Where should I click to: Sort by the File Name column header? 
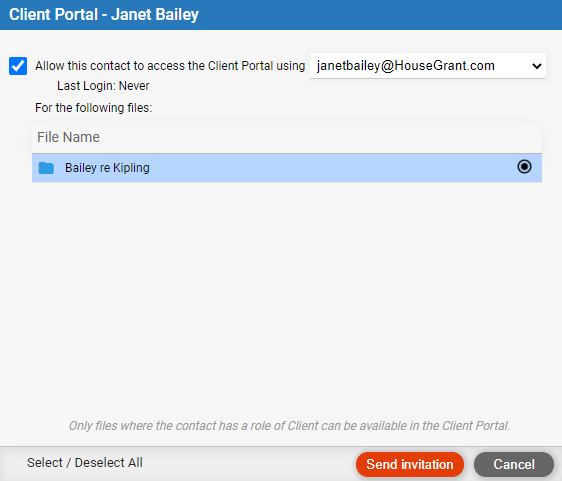pyautogui.click(x=68, y=137)
